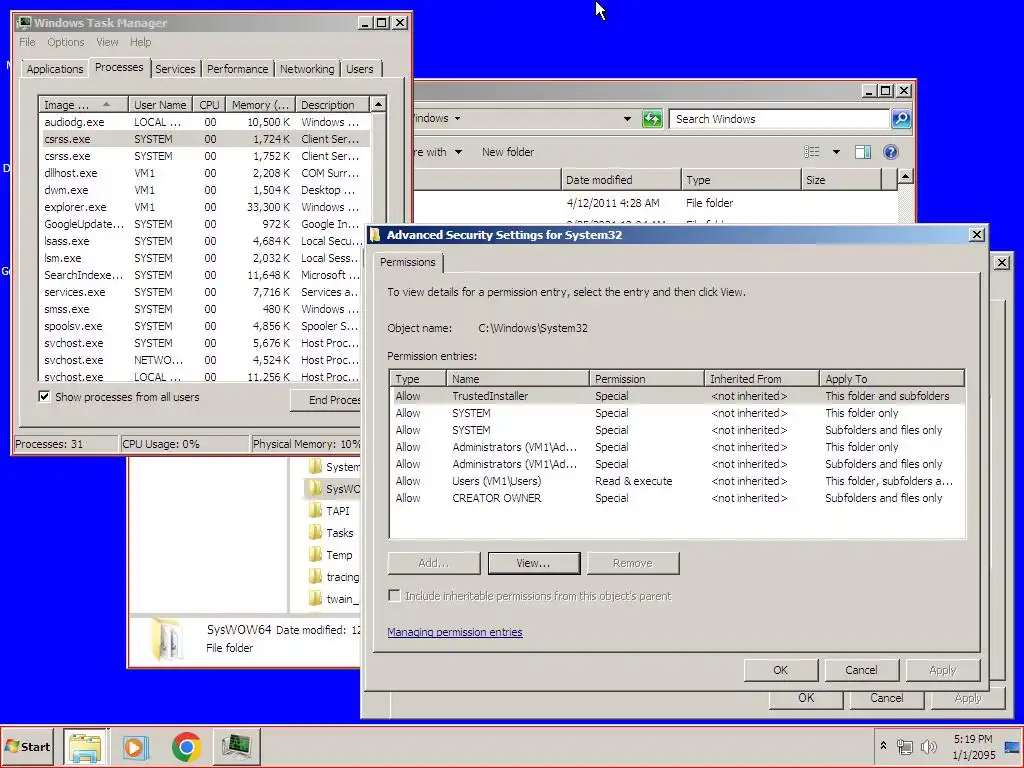
Task: Sort files by Date modified column
Action: pos(620,180)
